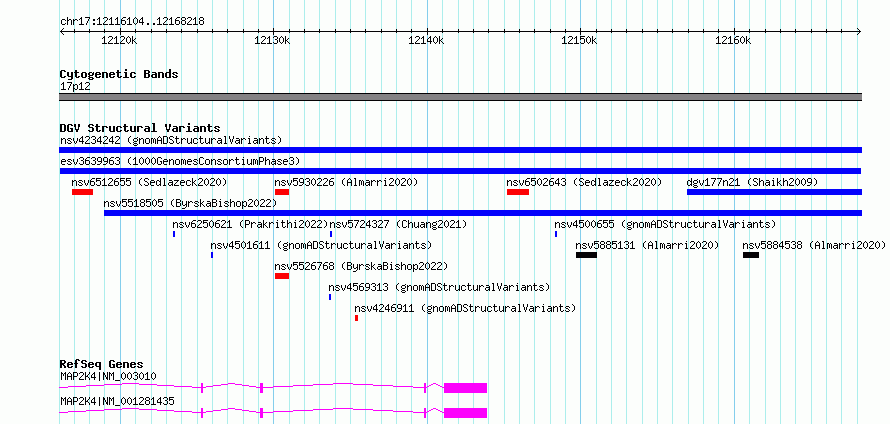Select the blue bar for nsv4234242
This screenshot has height=424, width=890.
click(460, 150)
